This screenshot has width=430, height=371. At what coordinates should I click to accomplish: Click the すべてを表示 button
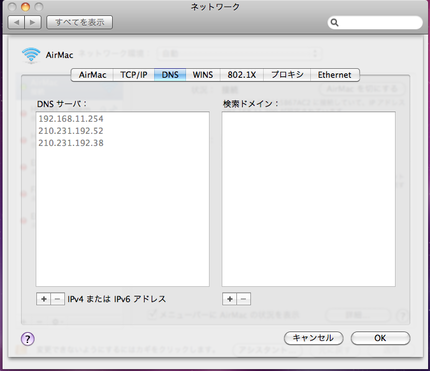(79, 22)
